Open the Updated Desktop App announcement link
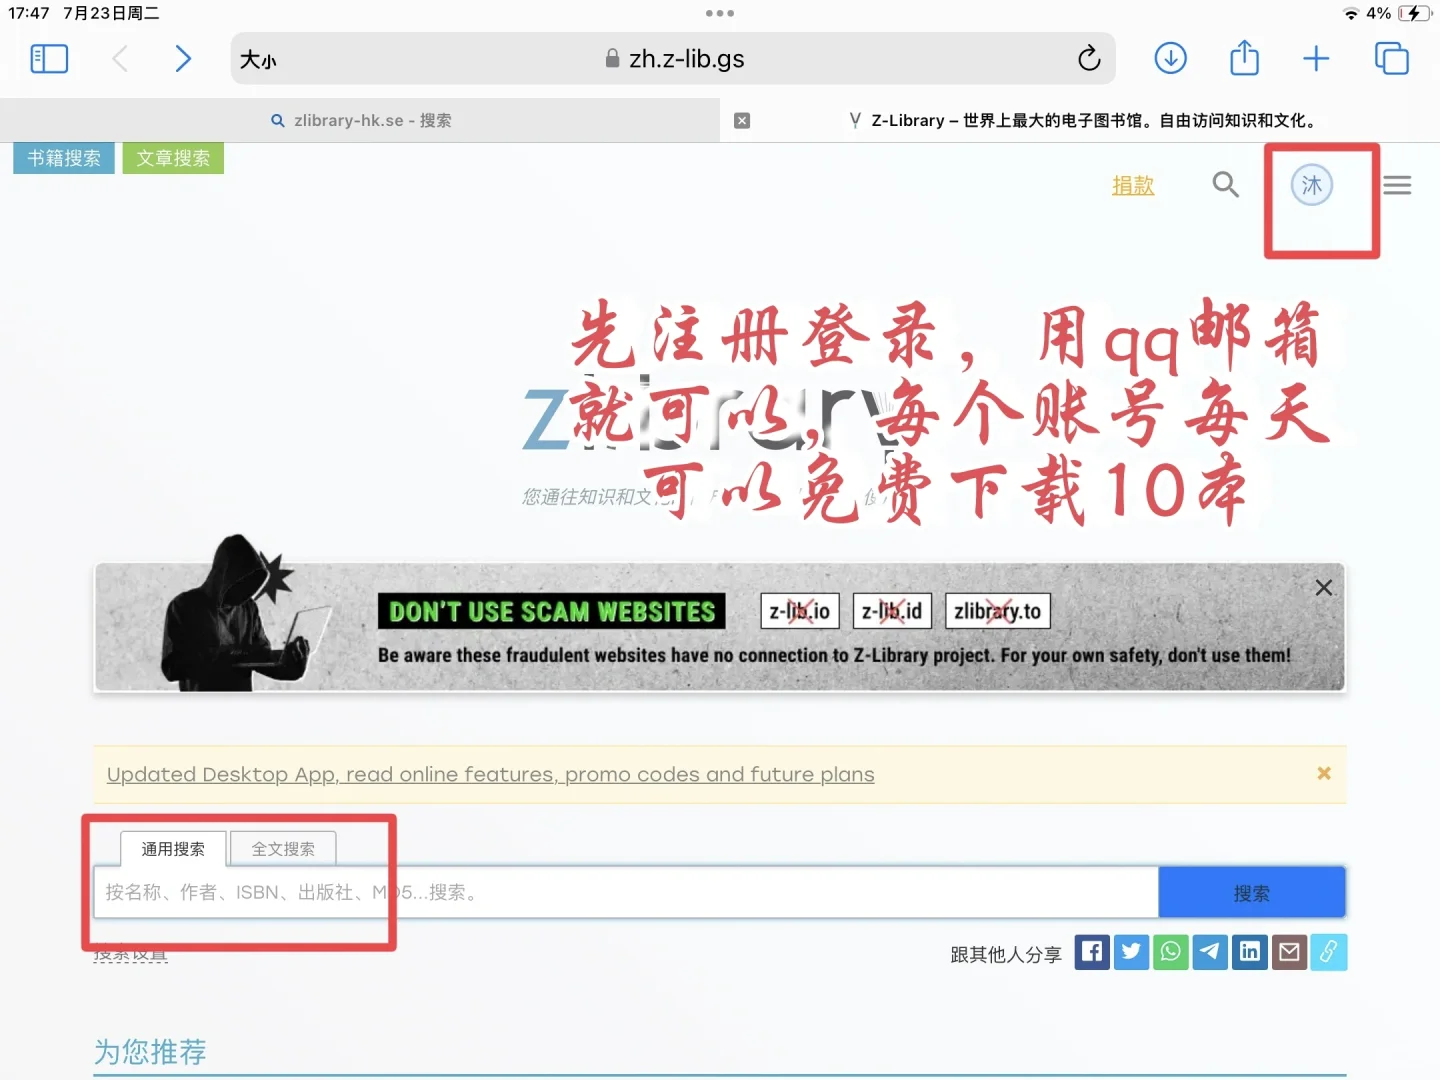The height and width of the screenshot is (1080, 1440). click(x=490, y=775)
